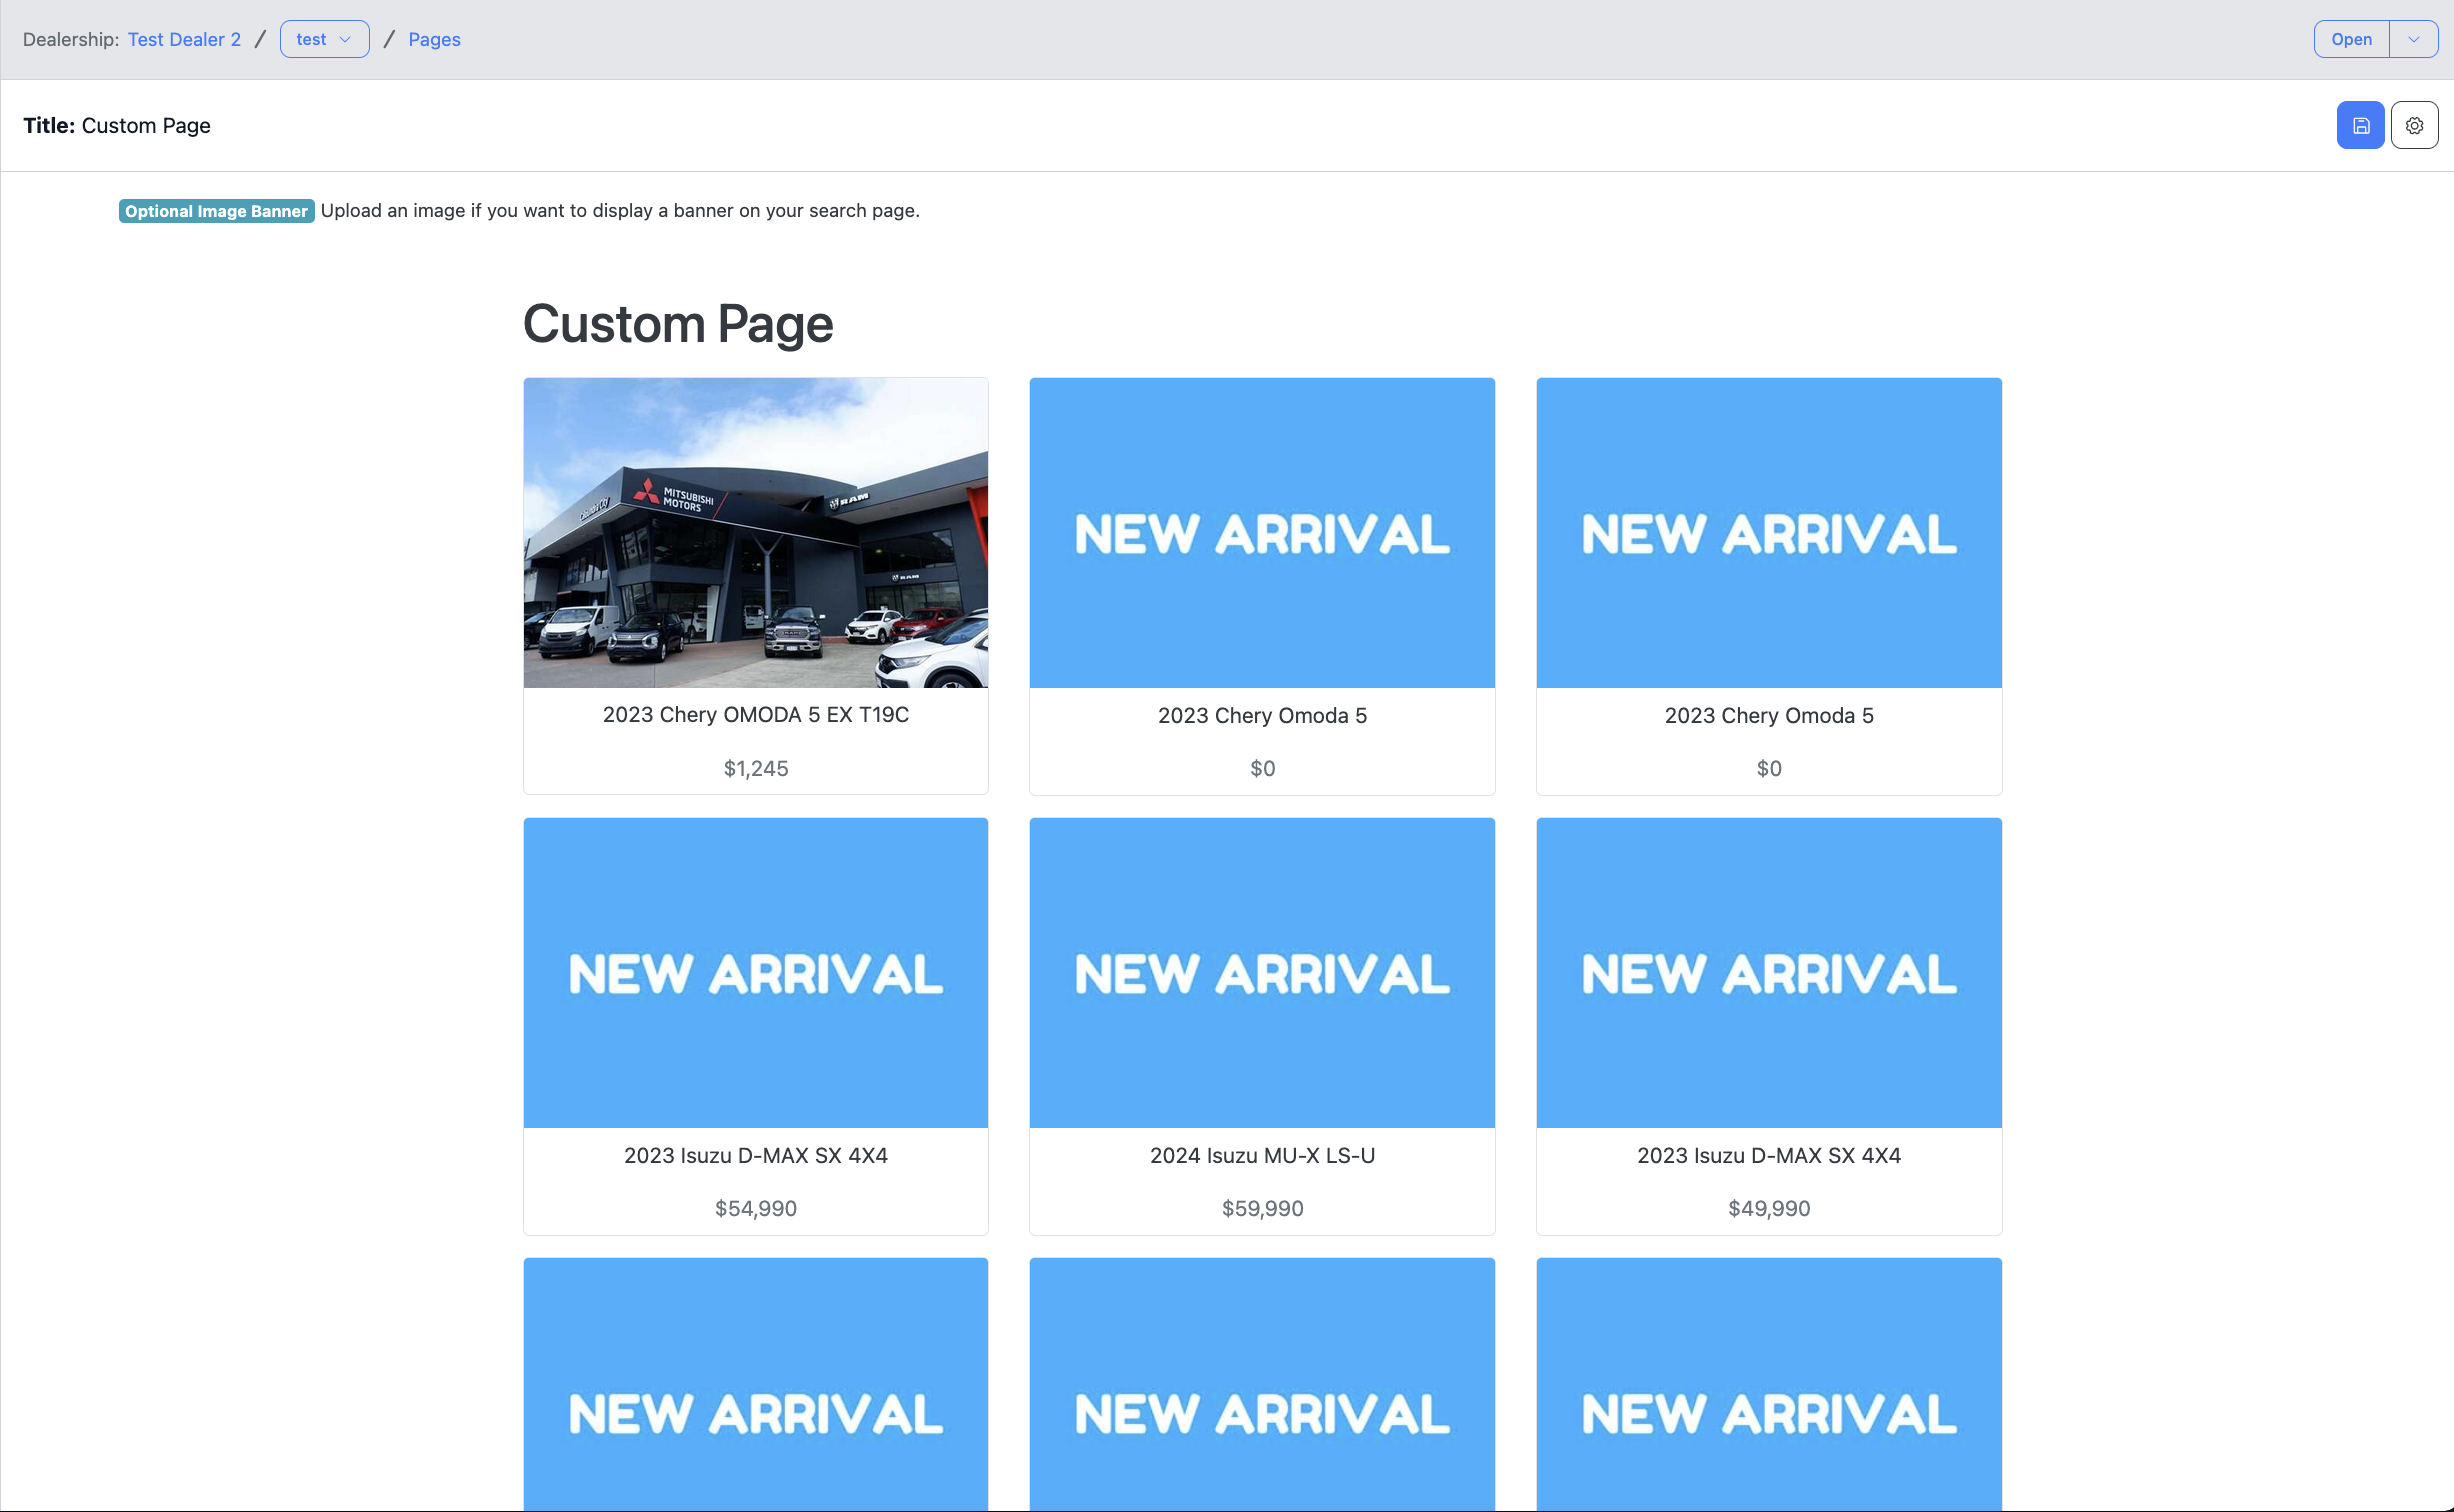This screenshot has width=2454, height=1512.
Task: Open the test website dropdown
Action: [x=324, y=39]
